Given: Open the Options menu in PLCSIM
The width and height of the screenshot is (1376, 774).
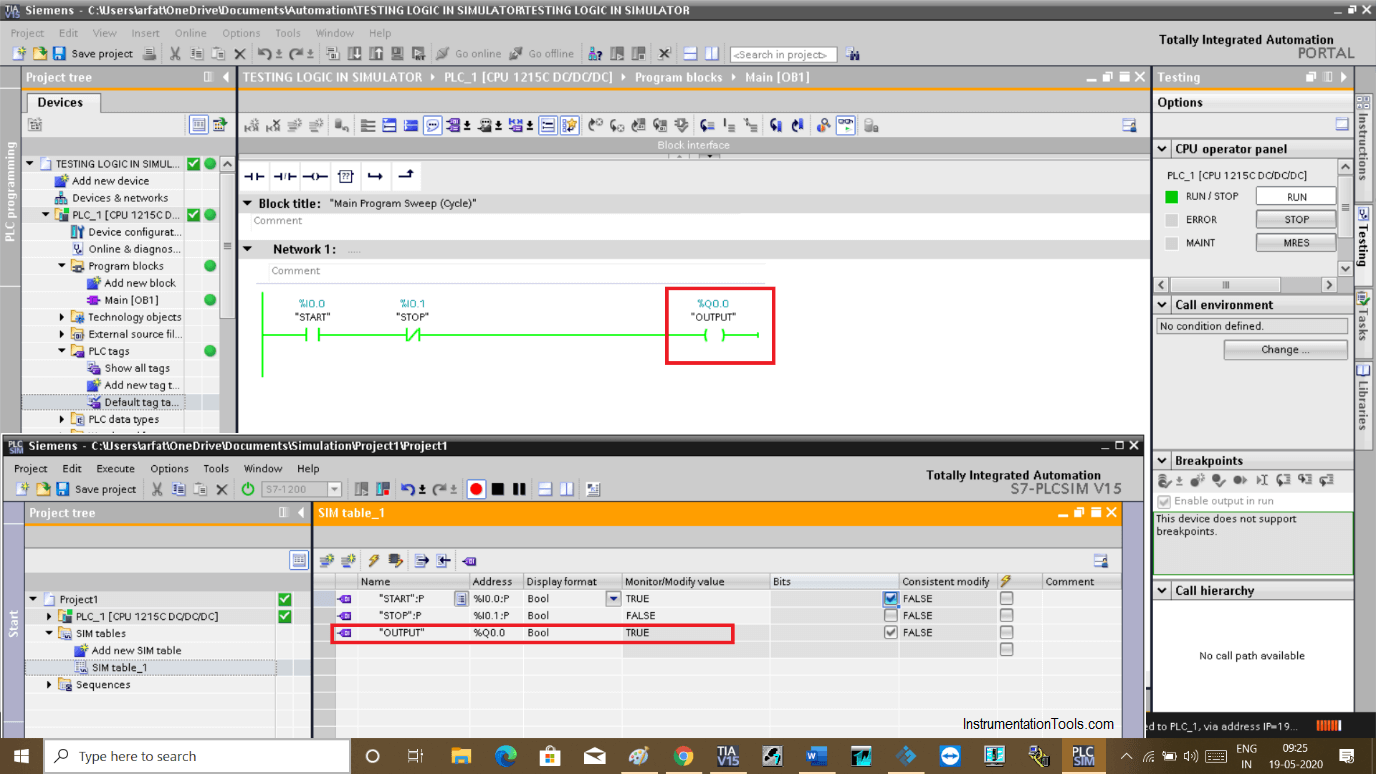Looking at the screenshot, I should click(x=169, y=468).
